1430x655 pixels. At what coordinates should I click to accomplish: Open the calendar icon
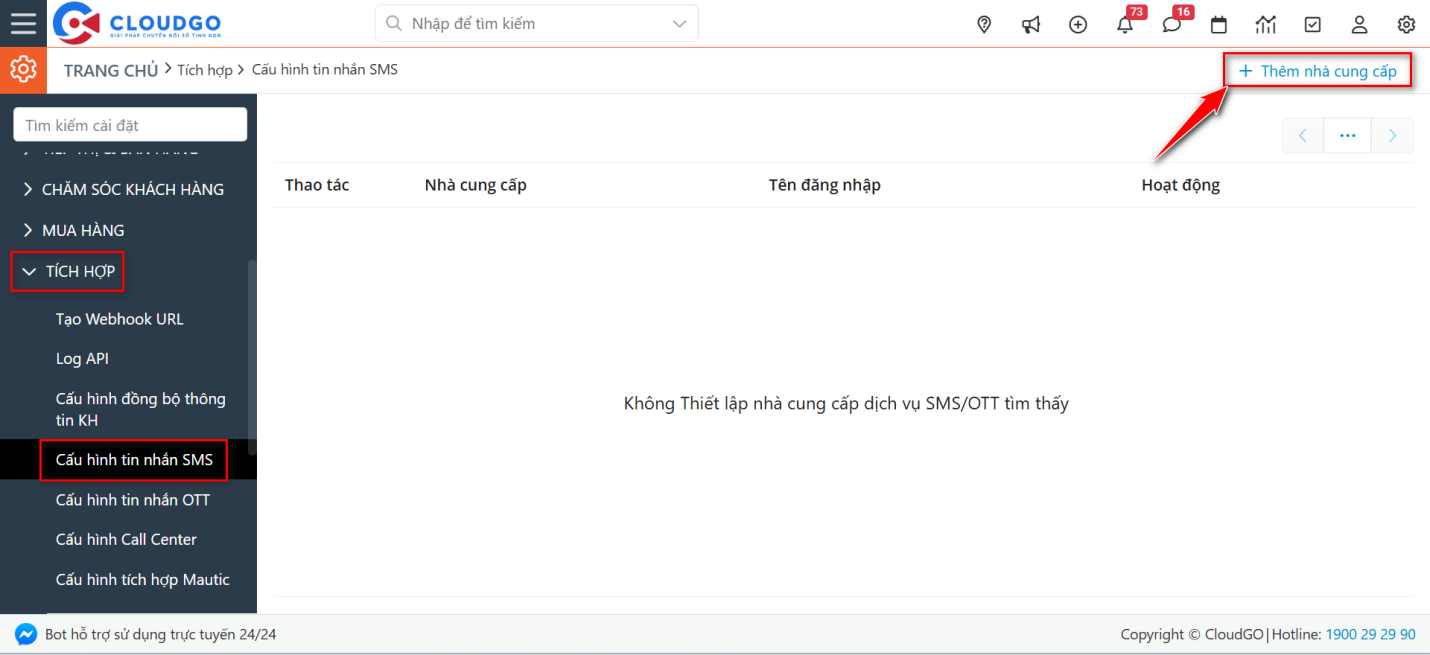pyautogui.click(x=1219, y=24)
